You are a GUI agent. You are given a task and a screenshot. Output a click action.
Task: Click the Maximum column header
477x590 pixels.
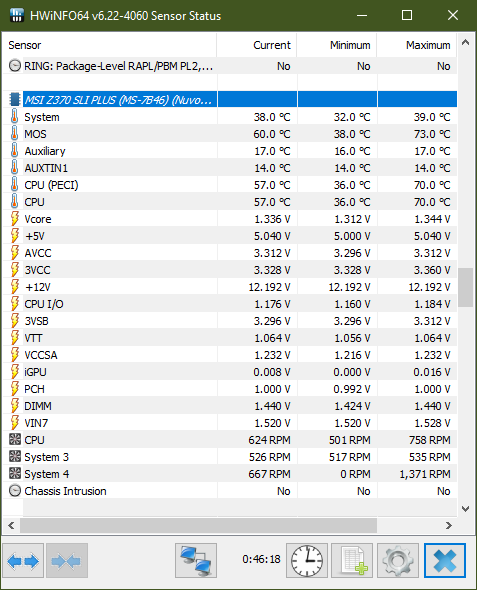(417, 45)
